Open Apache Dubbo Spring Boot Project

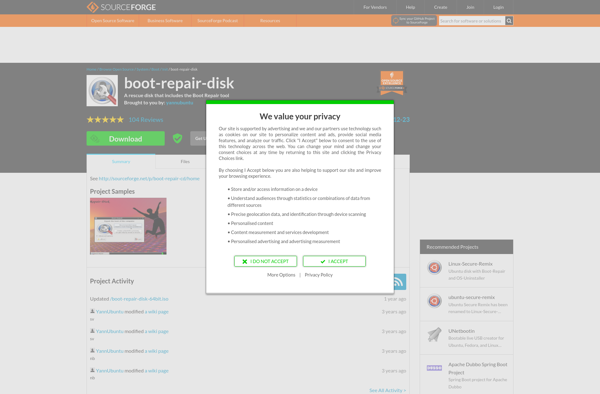[x=478, y=368]
